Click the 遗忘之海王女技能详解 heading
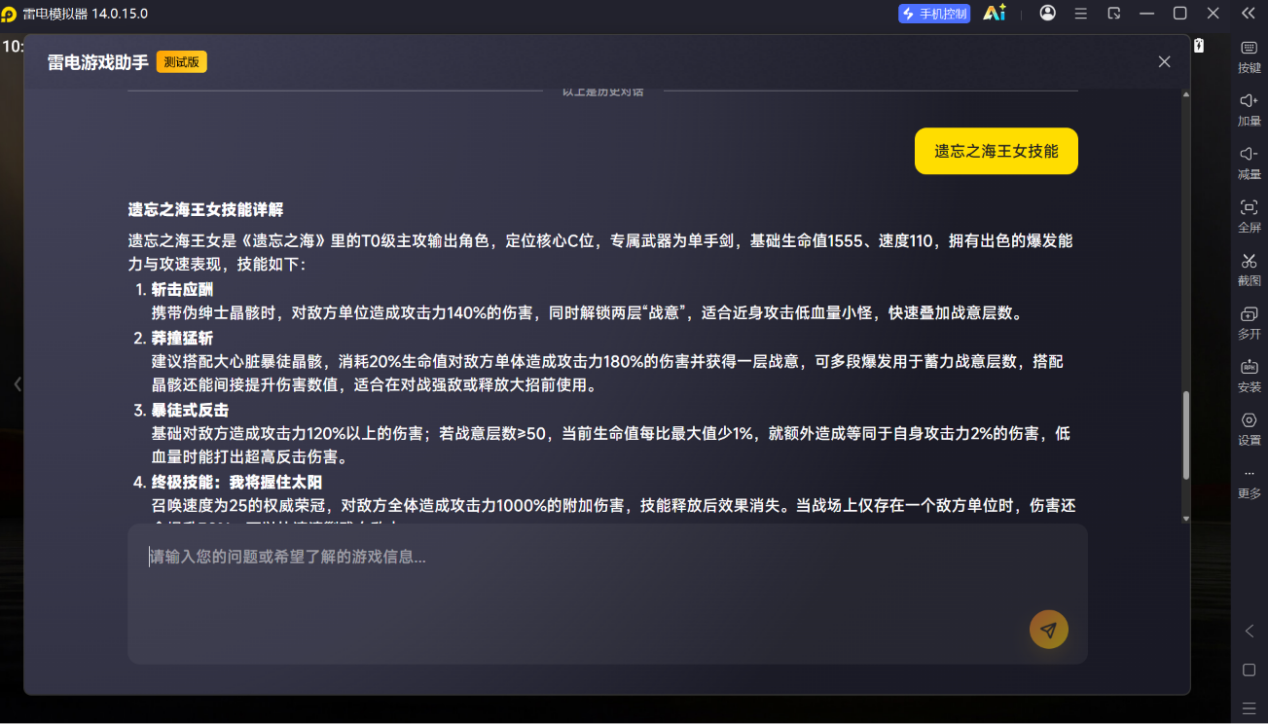 pos(205,210)
